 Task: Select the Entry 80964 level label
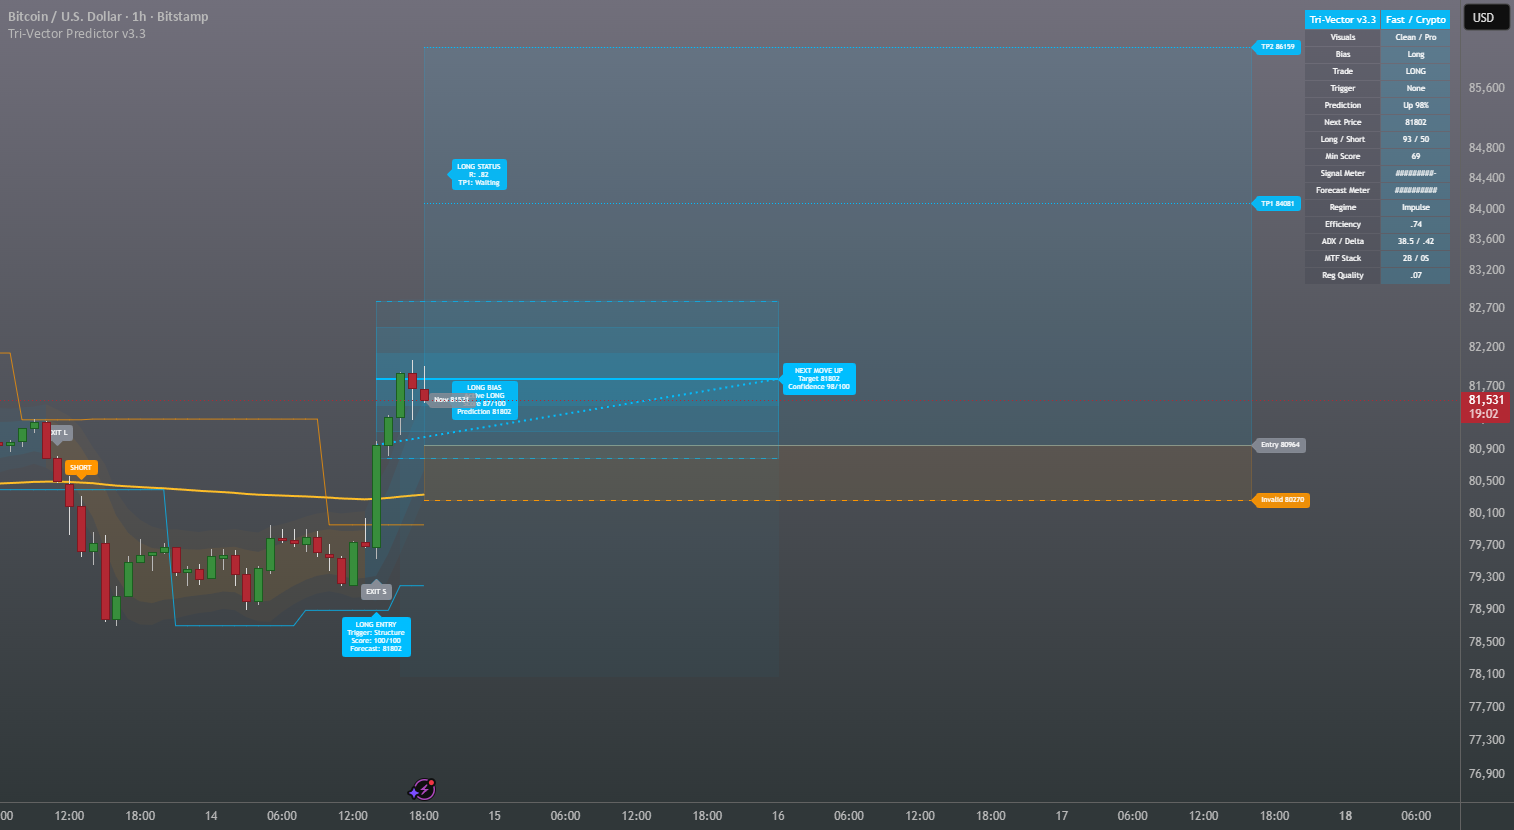(x=1279, y=445)
